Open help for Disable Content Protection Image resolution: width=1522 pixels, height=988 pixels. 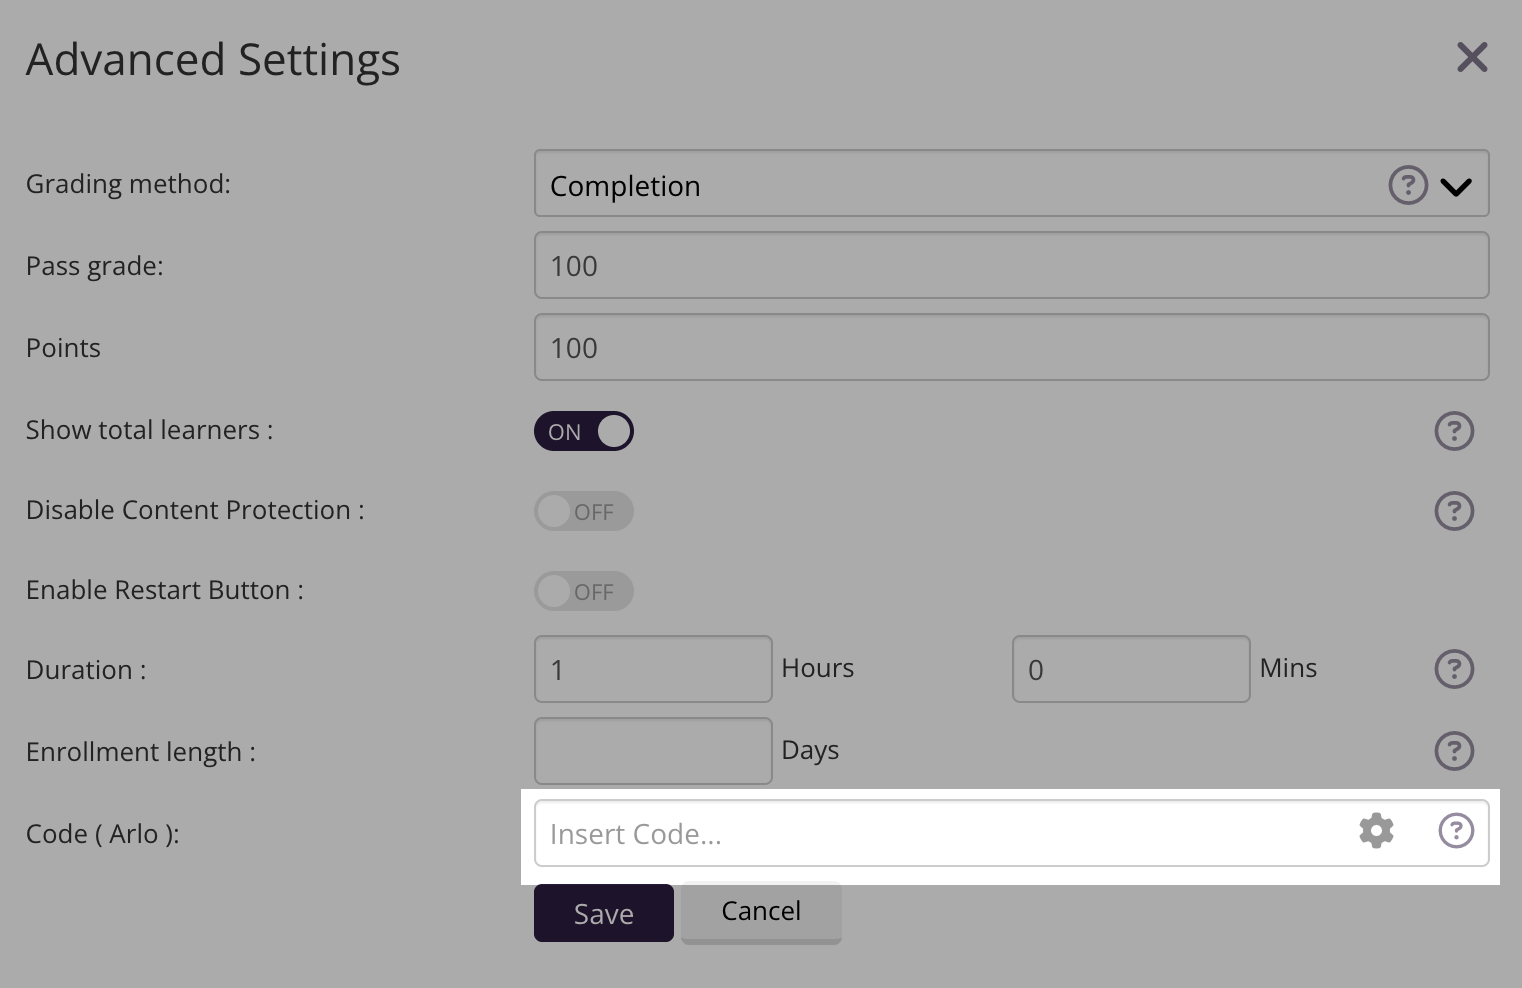[1453, 511]
